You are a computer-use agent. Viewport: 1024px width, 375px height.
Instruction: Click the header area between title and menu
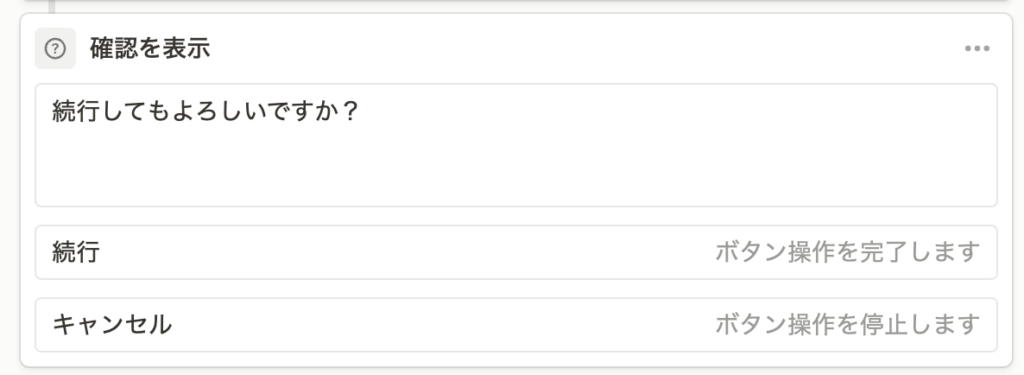coord(588,49)
